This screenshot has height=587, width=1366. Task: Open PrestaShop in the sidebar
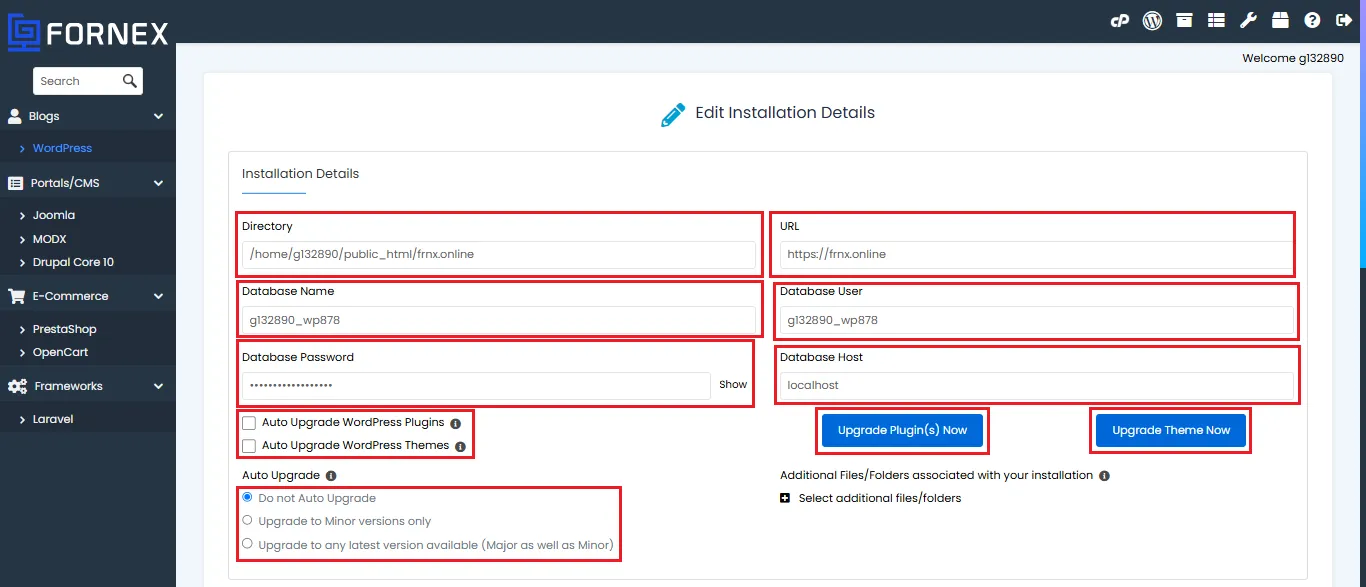[x=64, y=329]
